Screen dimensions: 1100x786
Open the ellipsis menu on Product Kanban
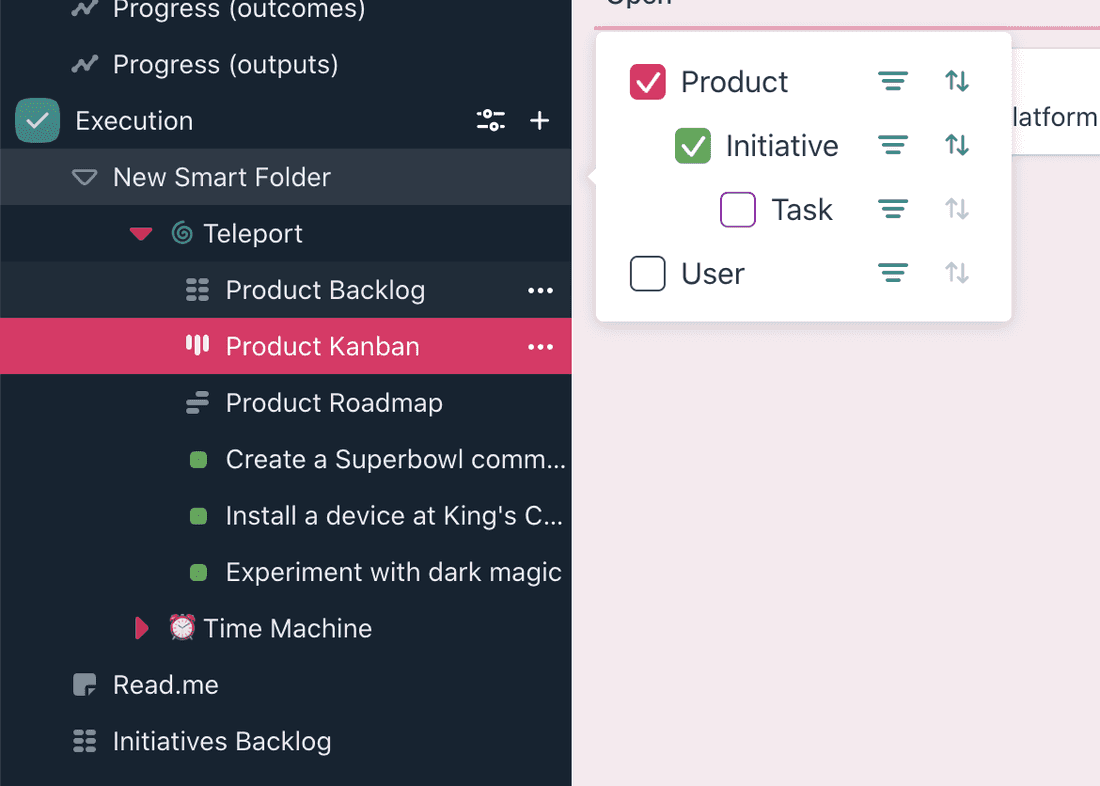tap(540, 346)
